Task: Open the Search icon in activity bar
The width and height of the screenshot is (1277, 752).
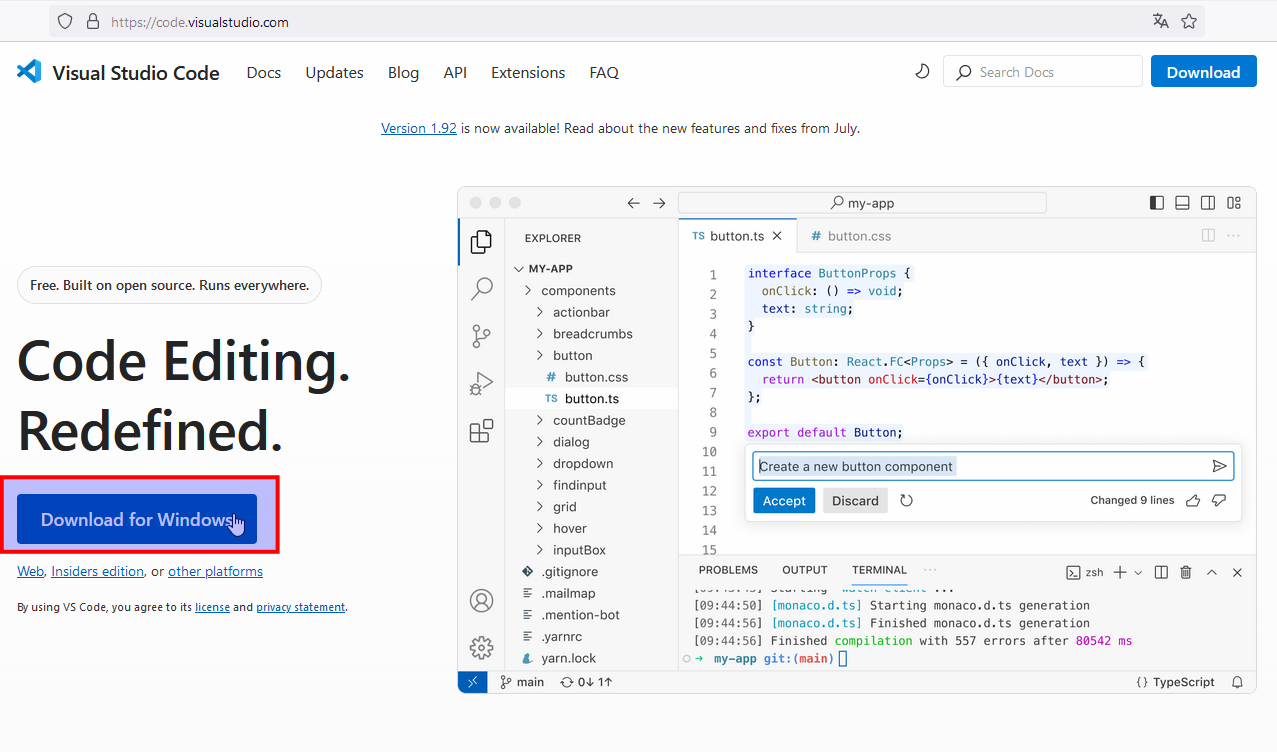Action: pos(481,289)
